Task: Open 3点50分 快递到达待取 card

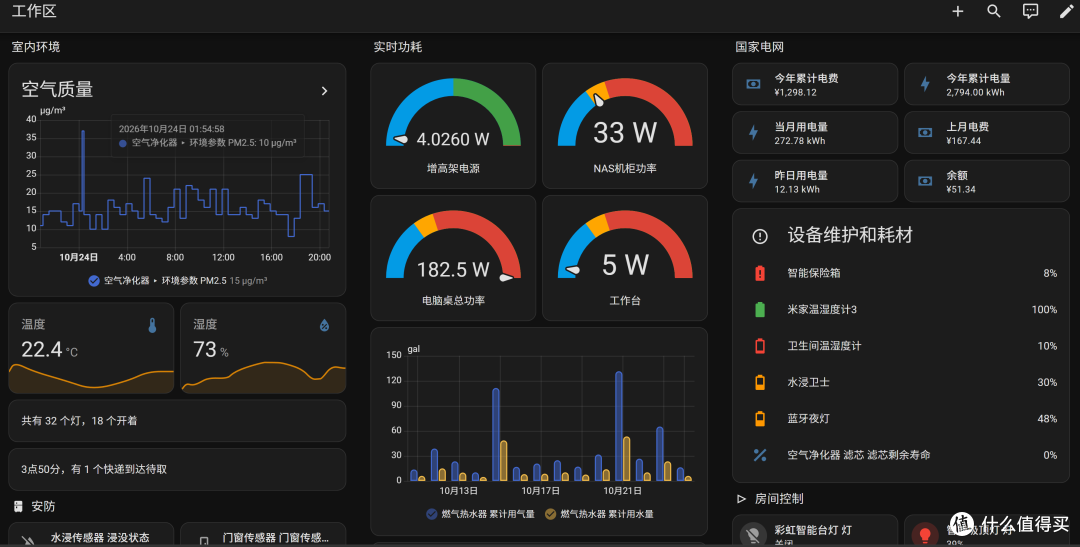Action: (177, 469)
